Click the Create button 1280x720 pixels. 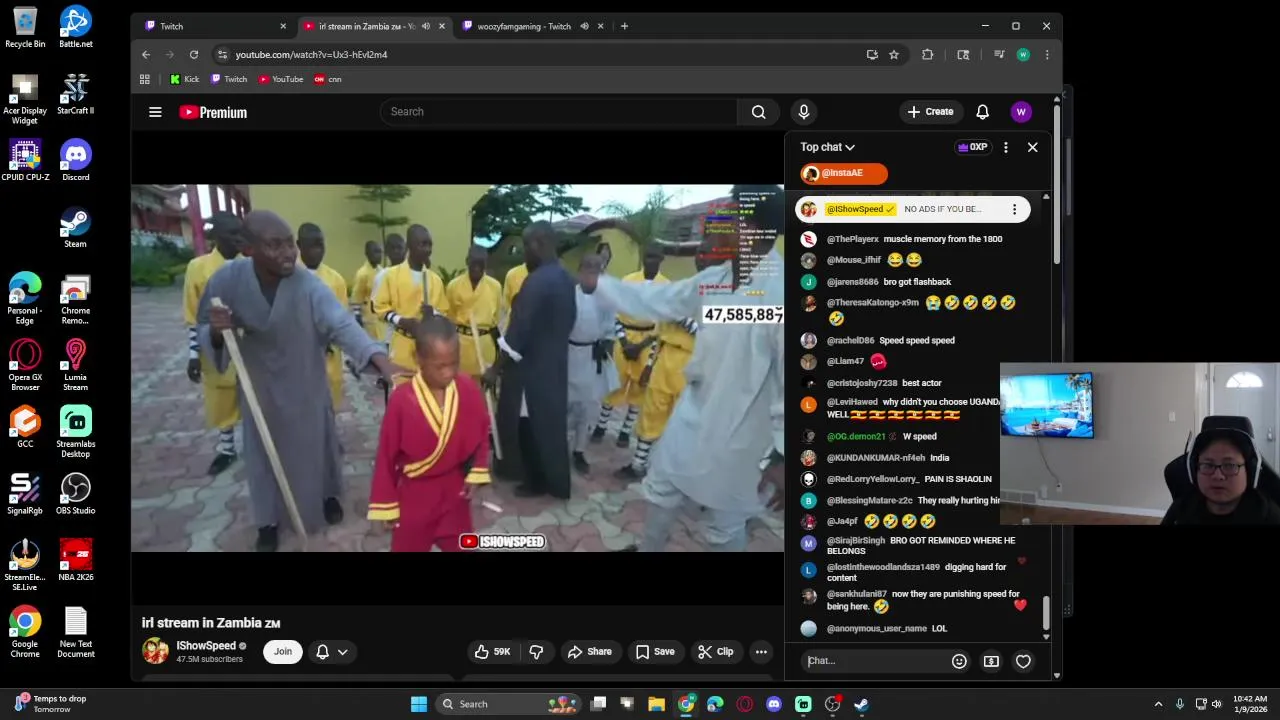click(x=931, y=112)
